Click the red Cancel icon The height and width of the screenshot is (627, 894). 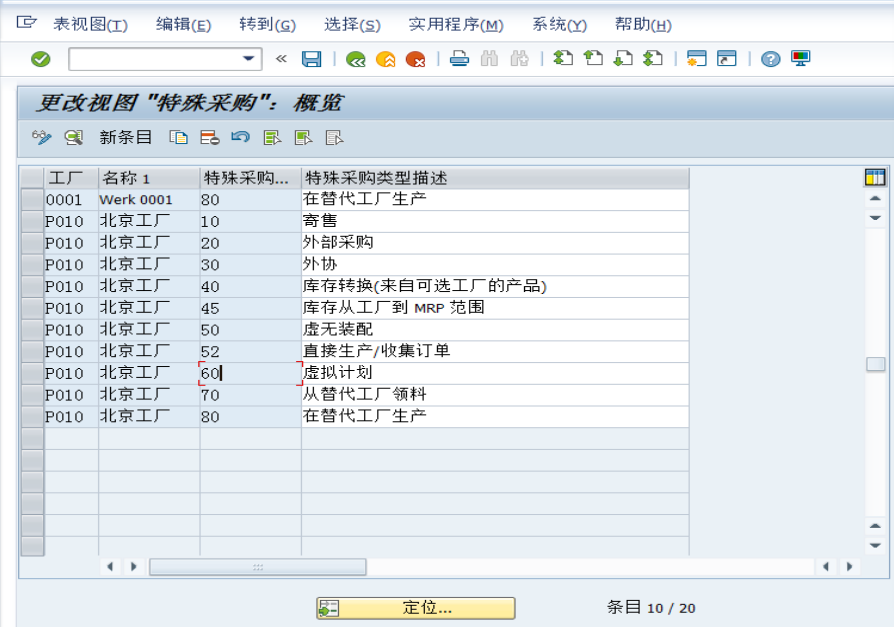pyautogui.click(x=416, y=59)
